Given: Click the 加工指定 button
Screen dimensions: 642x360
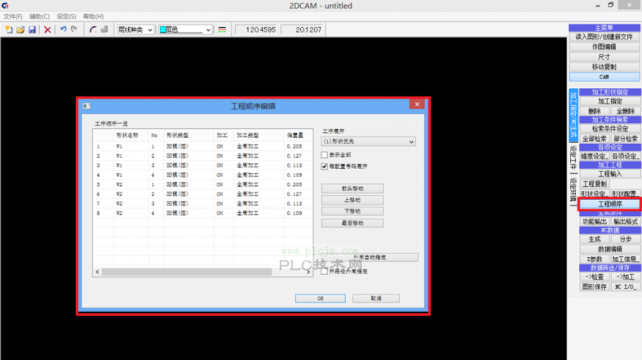Looking at the screenshot, I should [610, 101].
